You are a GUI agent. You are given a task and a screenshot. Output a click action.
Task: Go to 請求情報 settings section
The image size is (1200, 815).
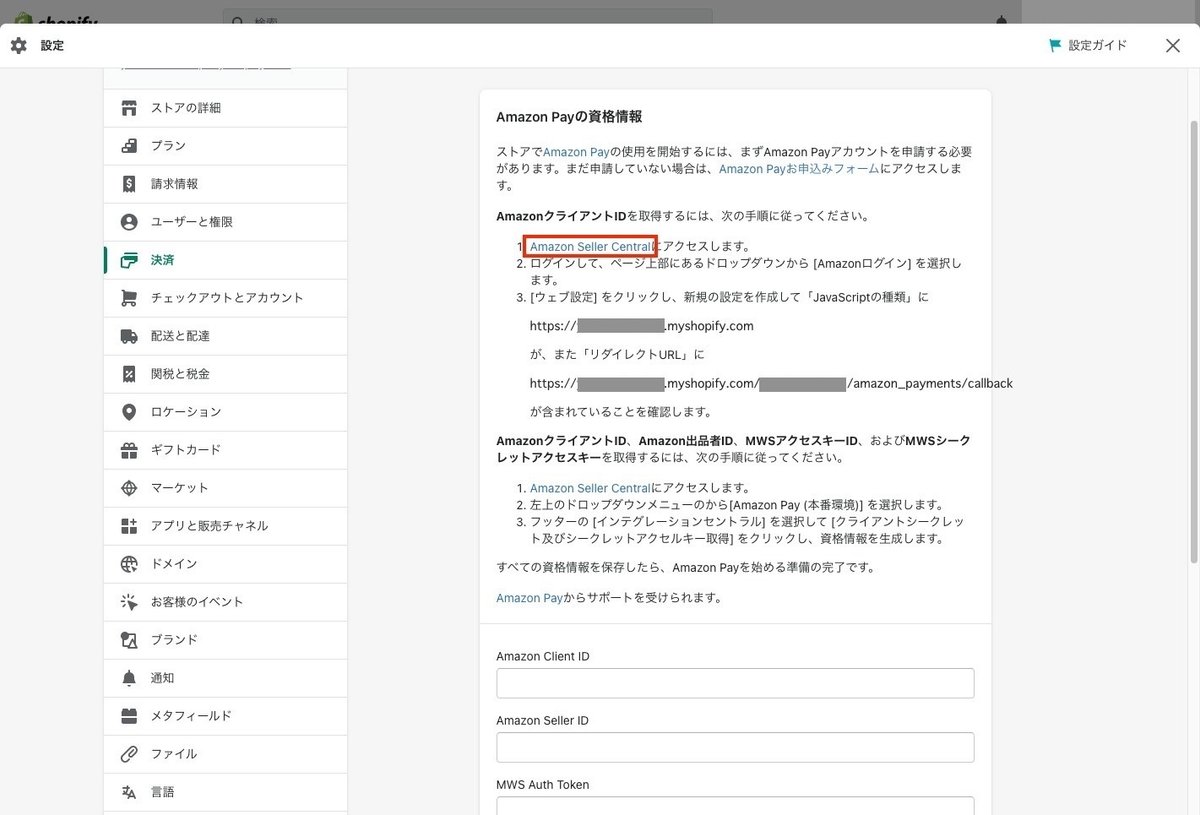(225, 184)
